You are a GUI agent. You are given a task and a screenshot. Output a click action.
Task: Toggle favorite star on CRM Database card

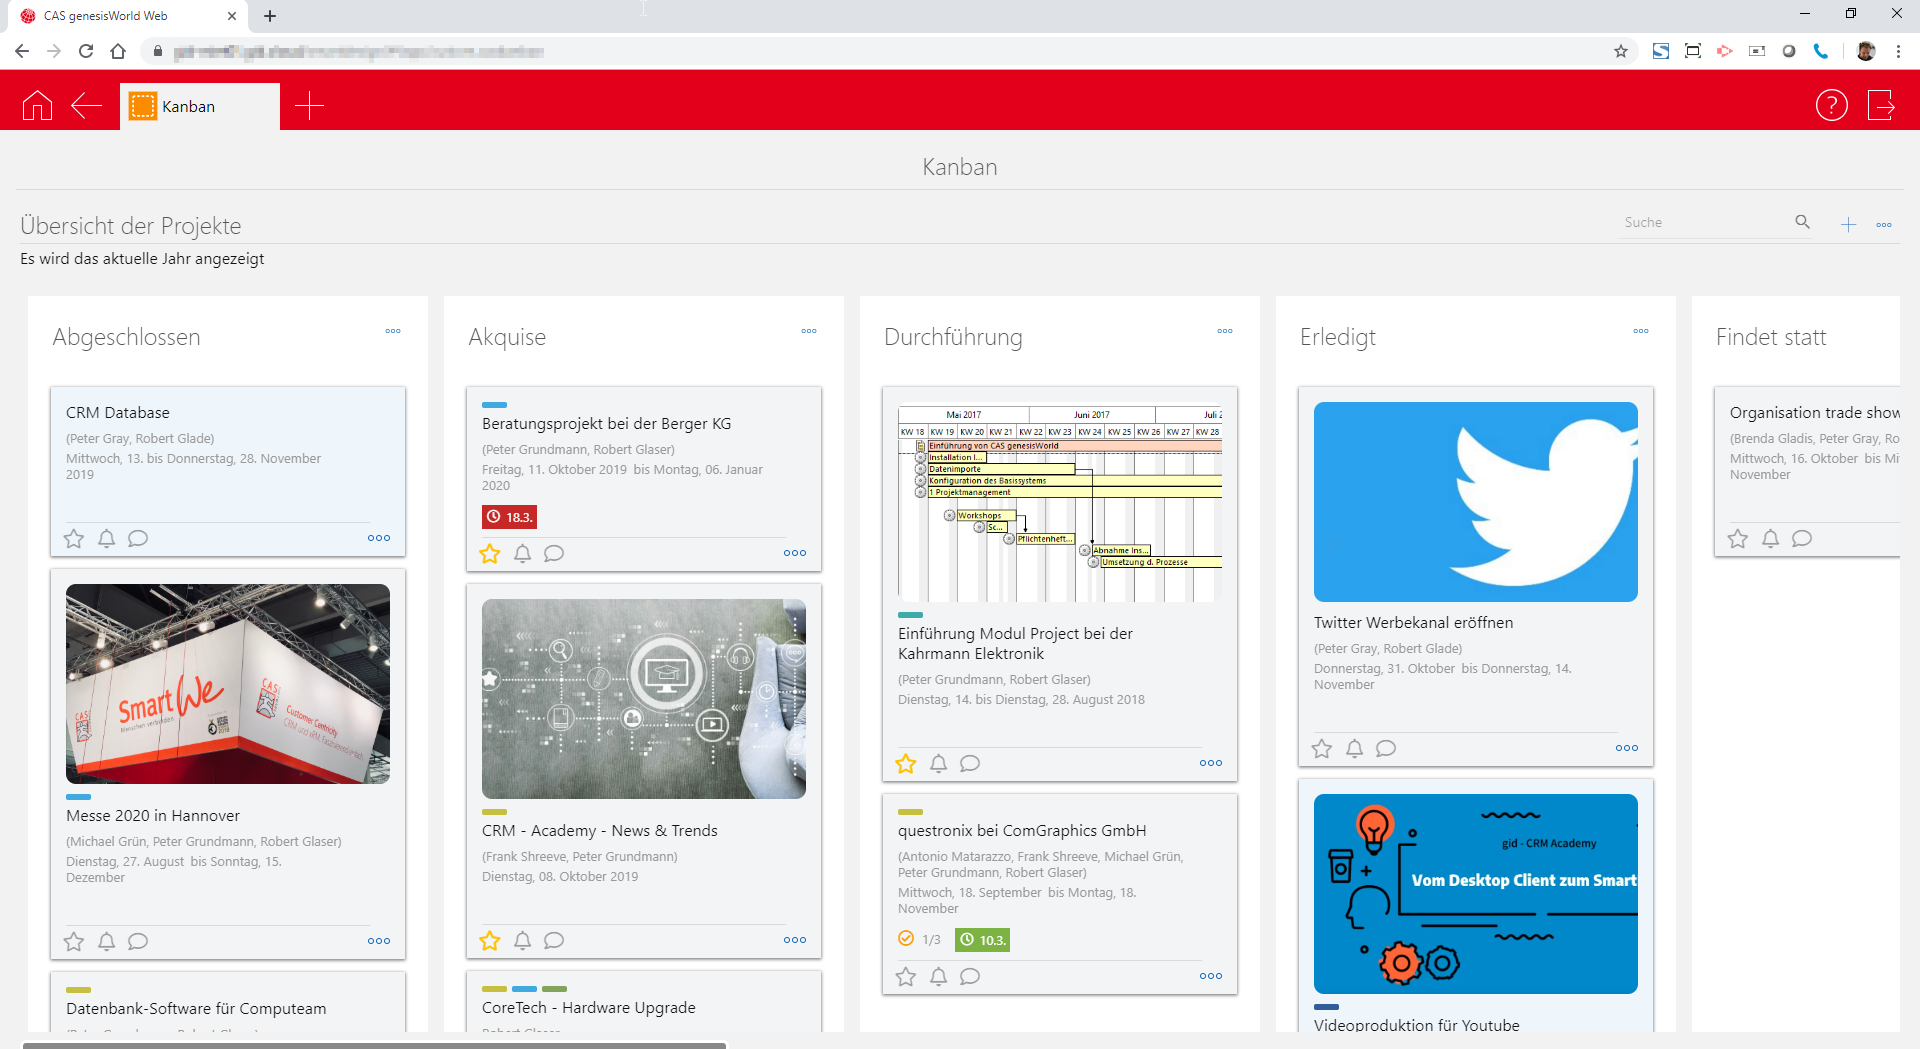[74, 539]
